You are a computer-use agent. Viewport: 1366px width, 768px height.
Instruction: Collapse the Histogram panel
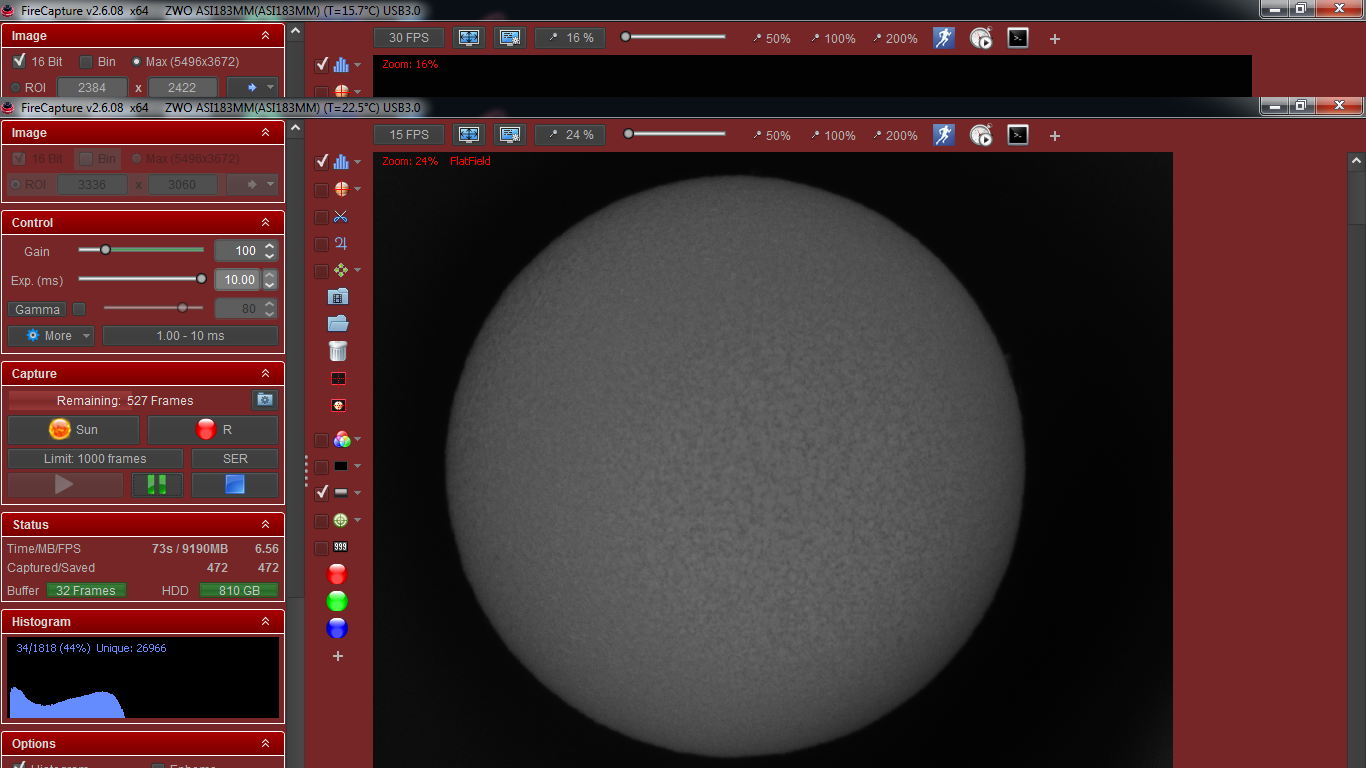(x=265, y=622)
